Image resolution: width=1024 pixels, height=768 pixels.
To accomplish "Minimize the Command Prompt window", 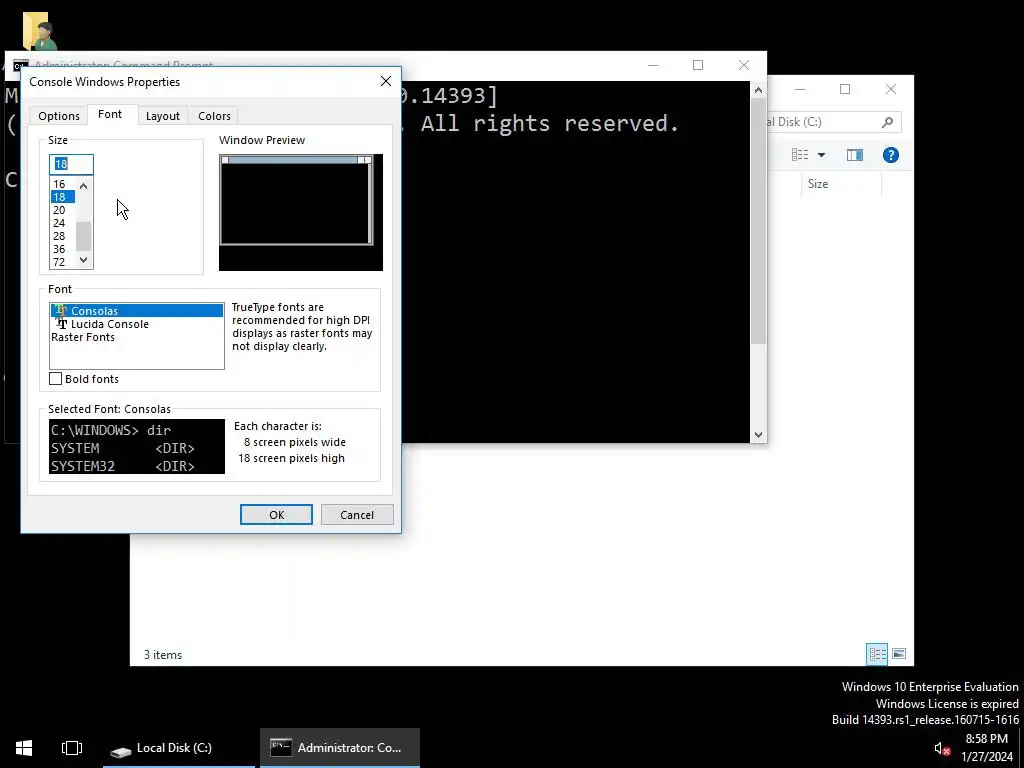I will [652, 65].
